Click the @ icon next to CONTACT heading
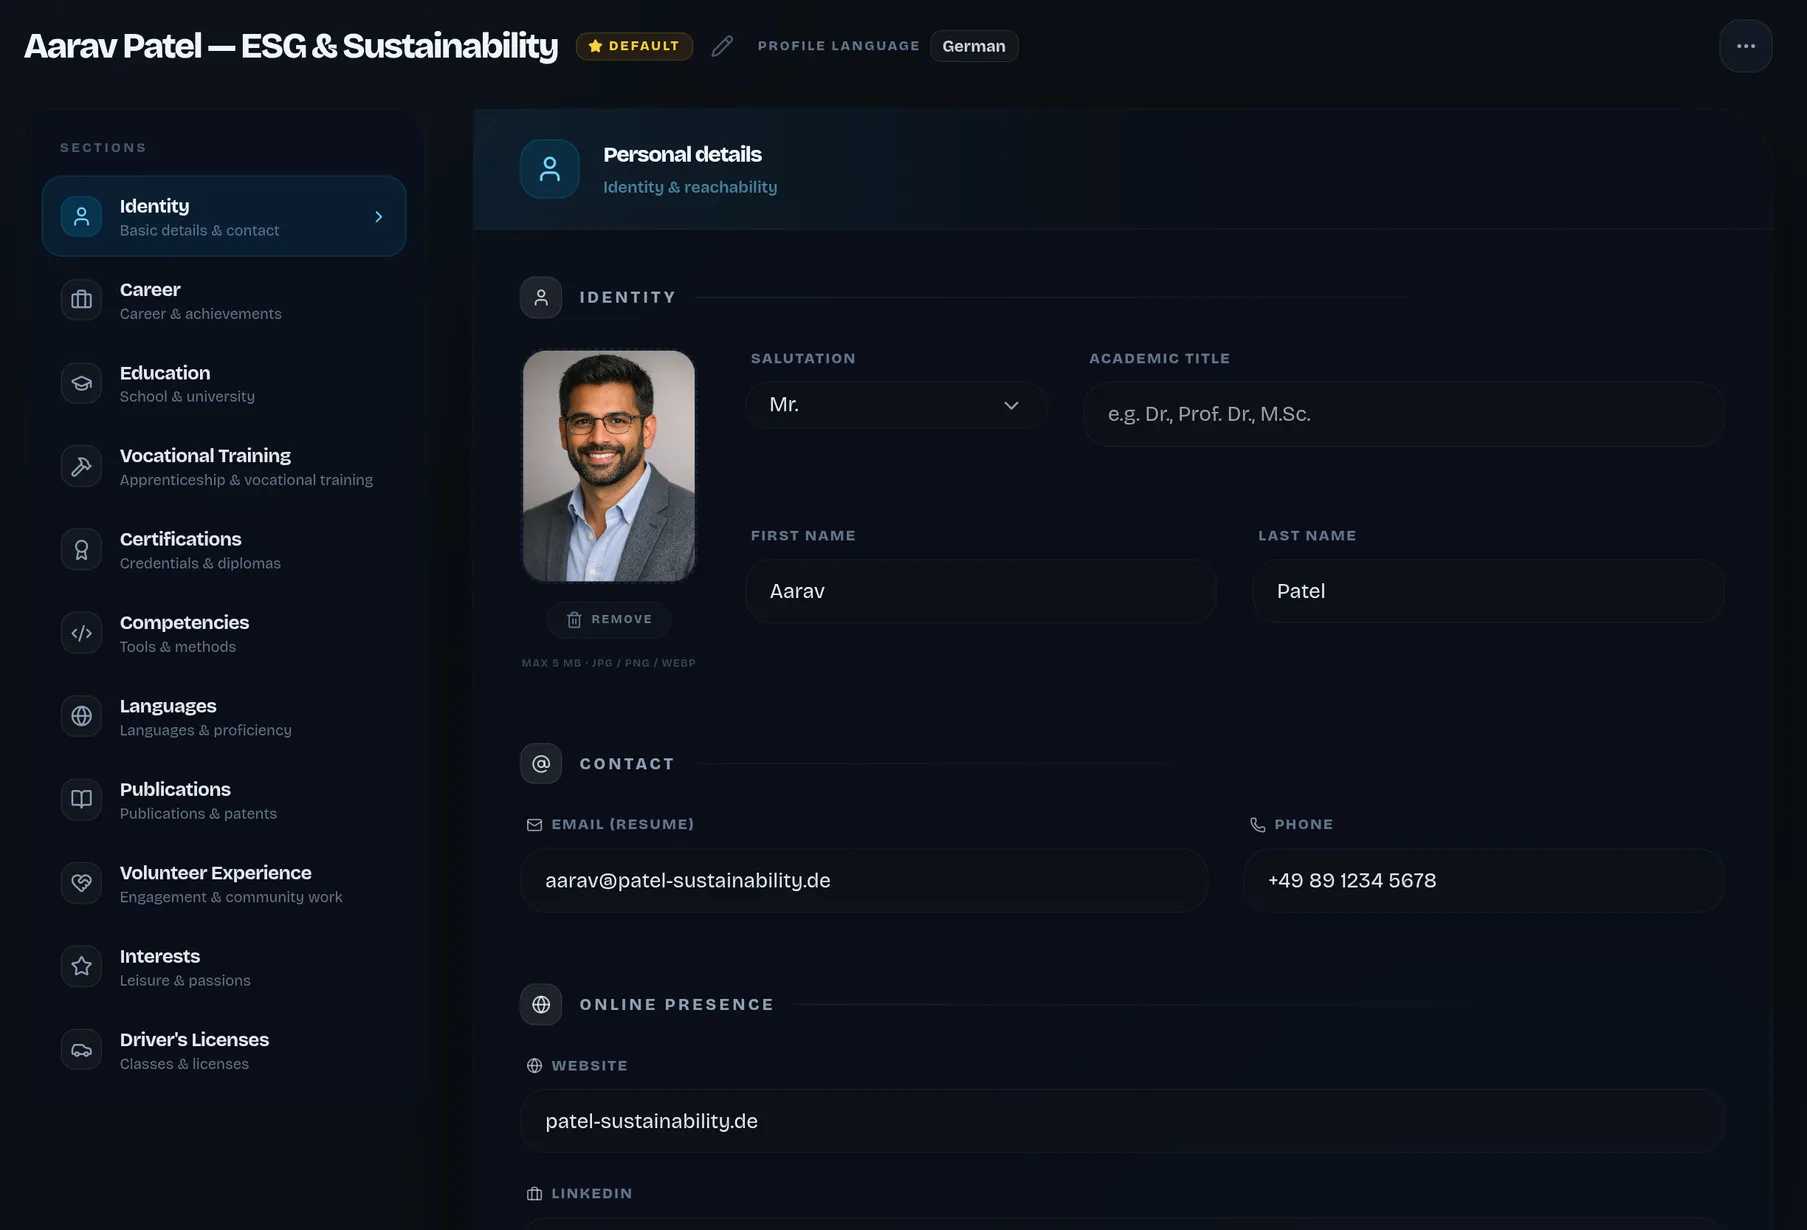This screenshot has width=1807, height=1230. click(541, 764)
